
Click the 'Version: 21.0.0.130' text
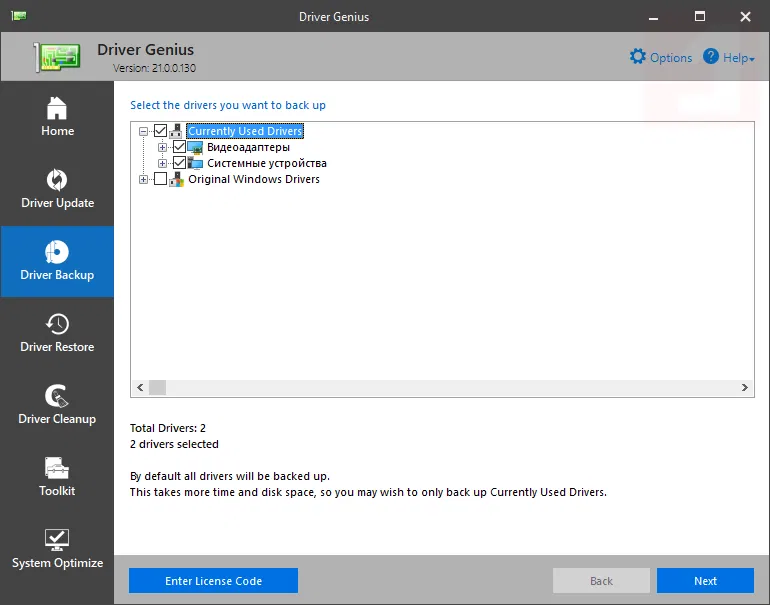[x=154, y=68]
